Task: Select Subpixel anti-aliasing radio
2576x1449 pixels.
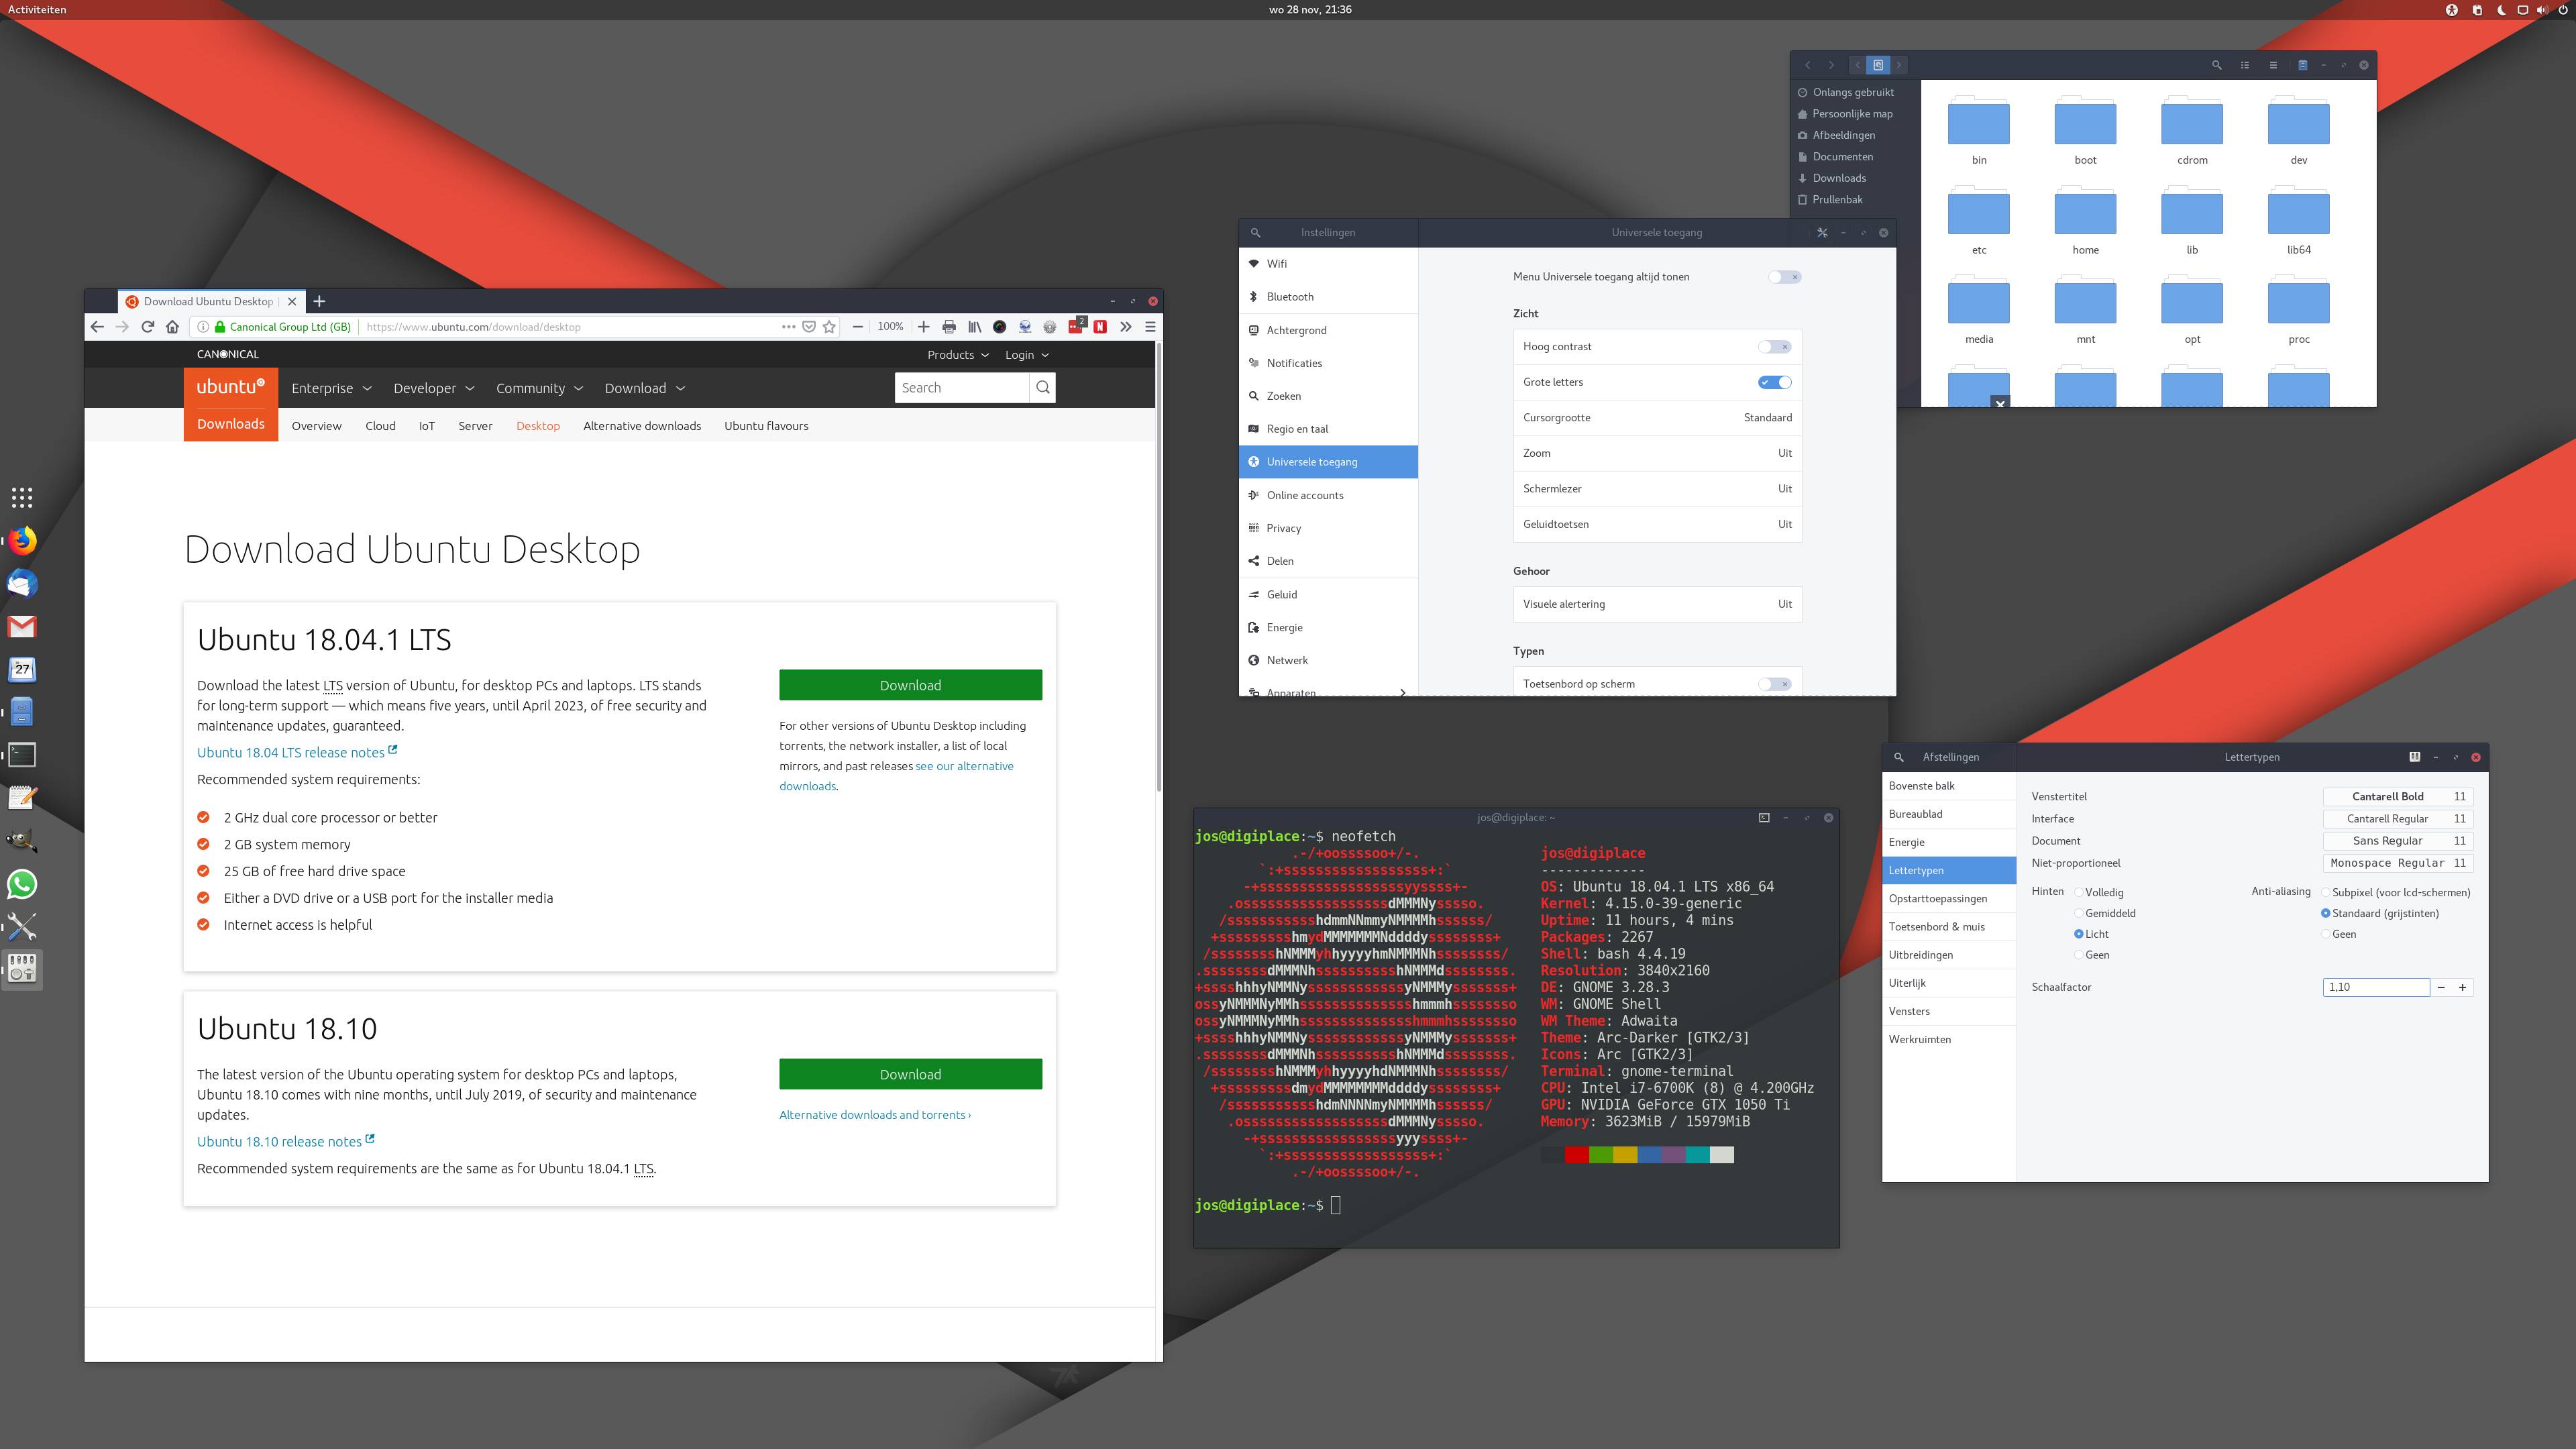Action: pos(2326,892)
